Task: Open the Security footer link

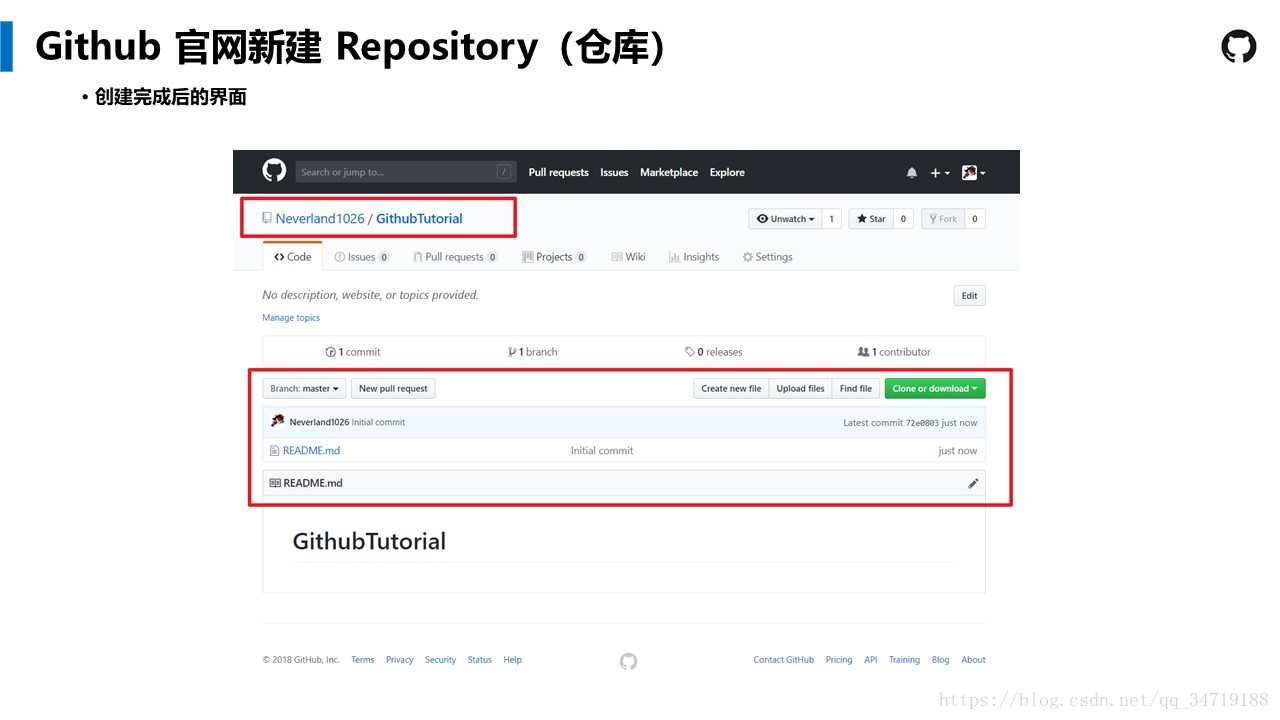Action: (x=440, y=660)
